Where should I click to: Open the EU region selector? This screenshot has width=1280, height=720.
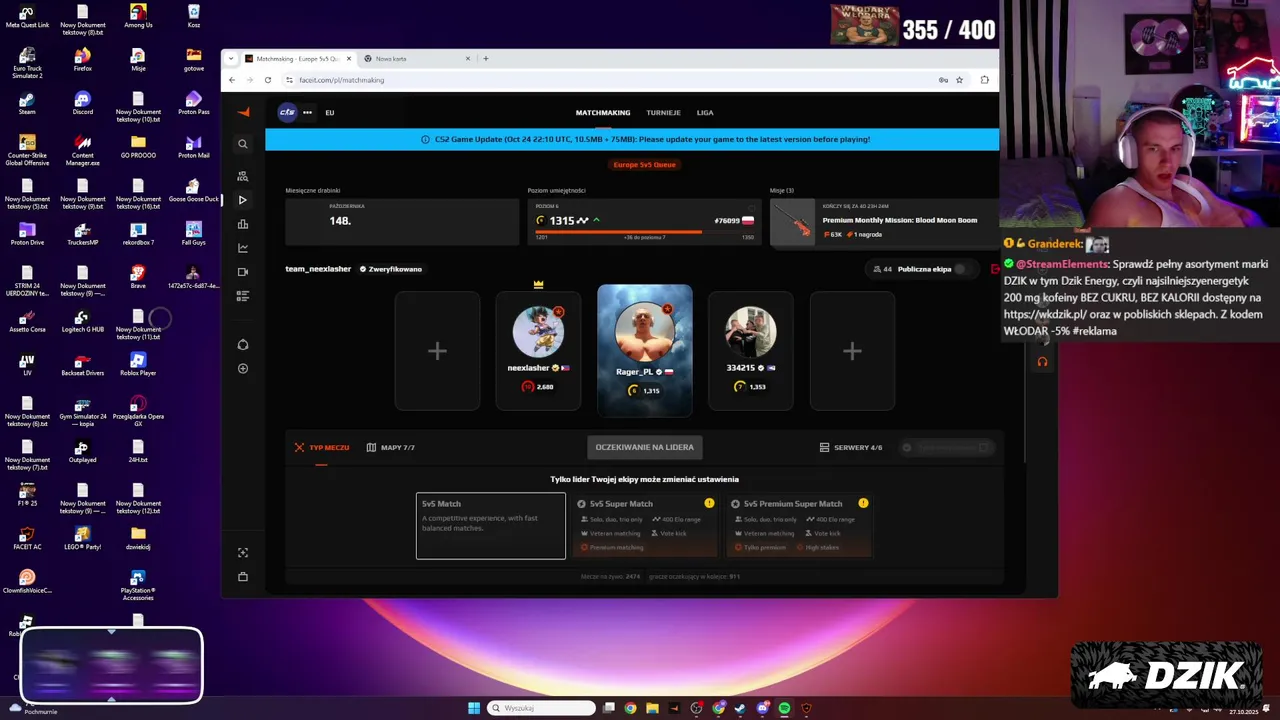(x=329, y=113)
